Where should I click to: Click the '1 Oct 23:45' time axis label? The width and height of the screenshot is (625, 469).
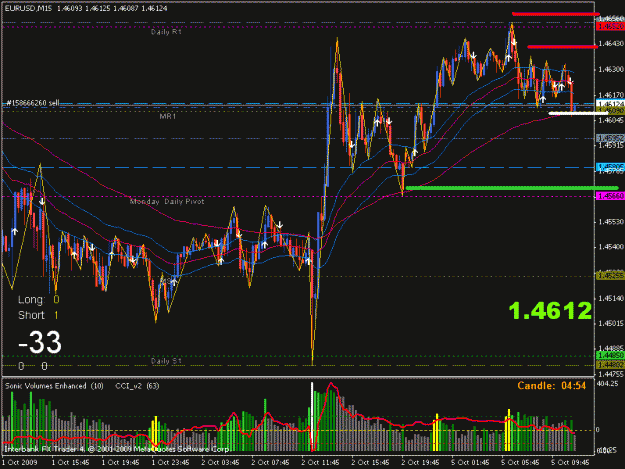[x=170, y=462]
